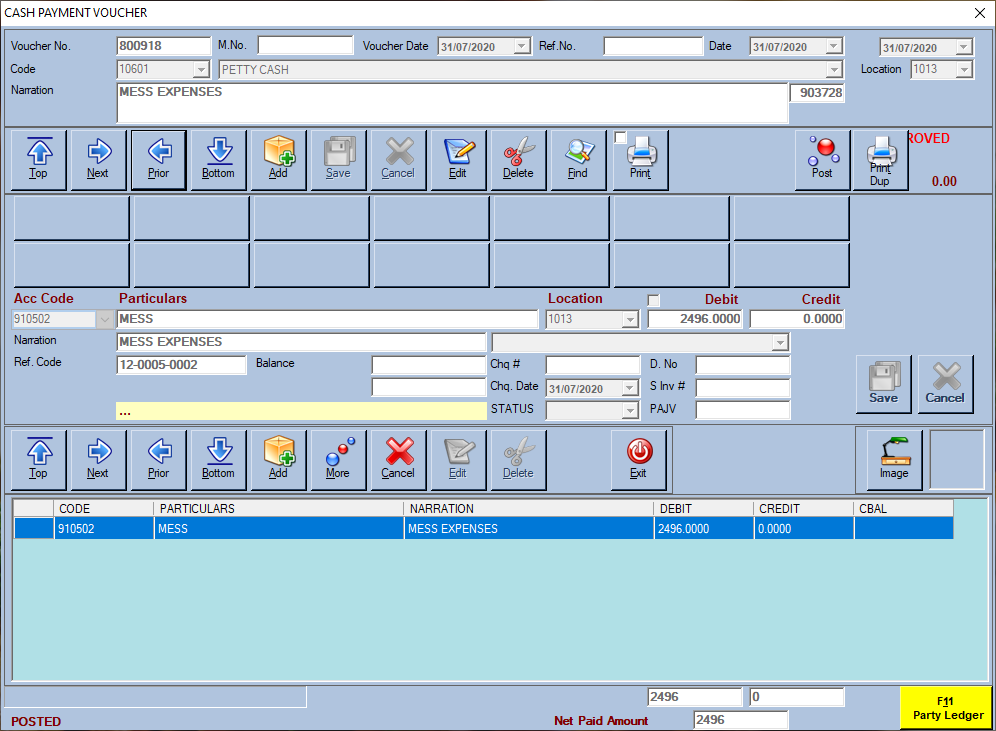Open the top-right date dropdown above Location

[964, 48]
